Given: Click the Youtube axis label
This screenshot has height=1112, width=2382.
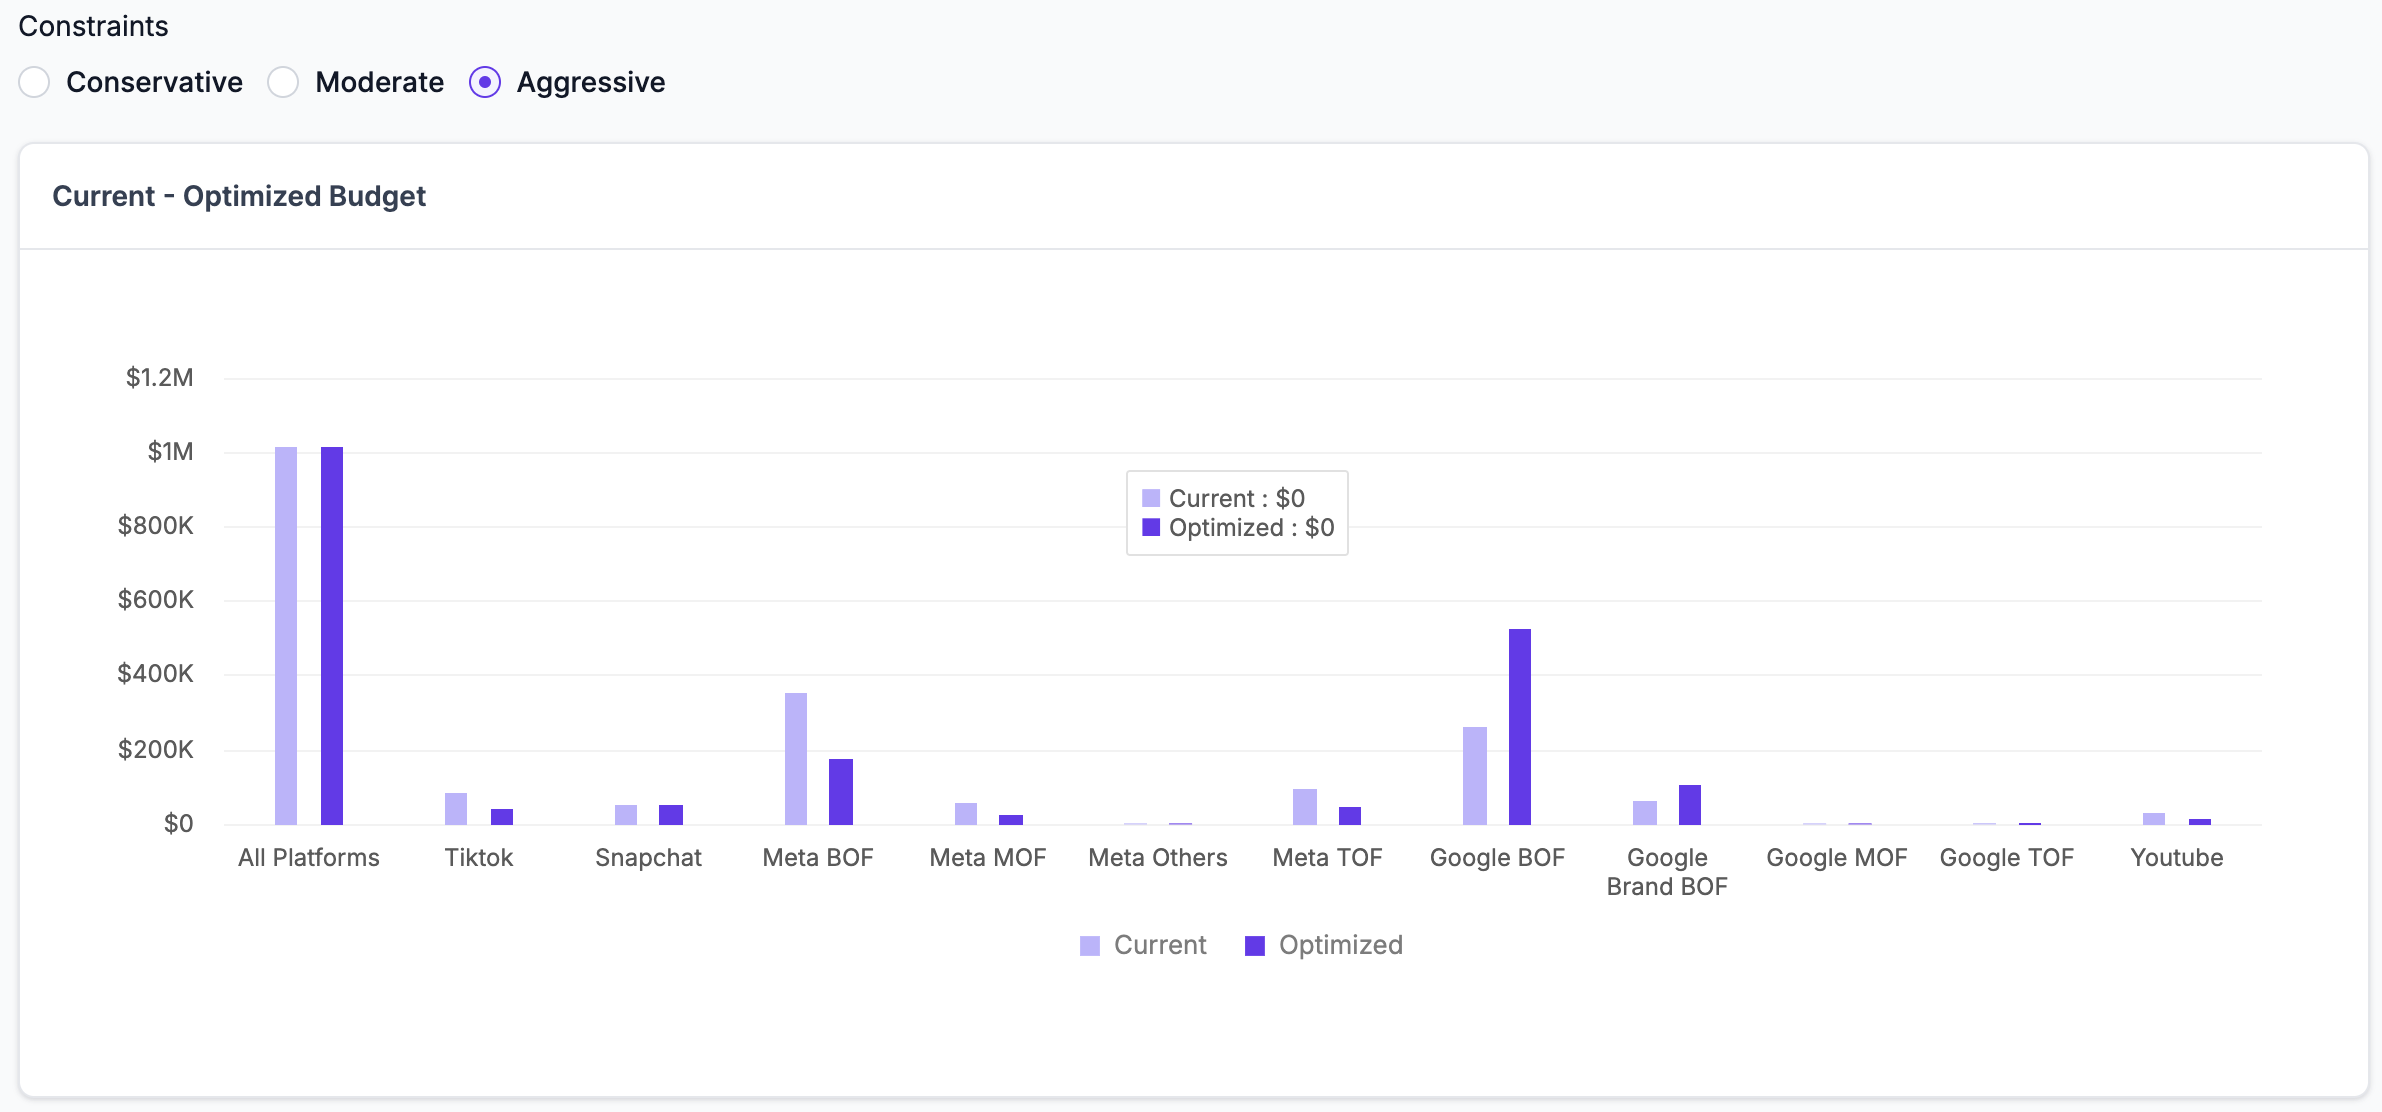Looking at the screenshot, I should [2177, 858].
